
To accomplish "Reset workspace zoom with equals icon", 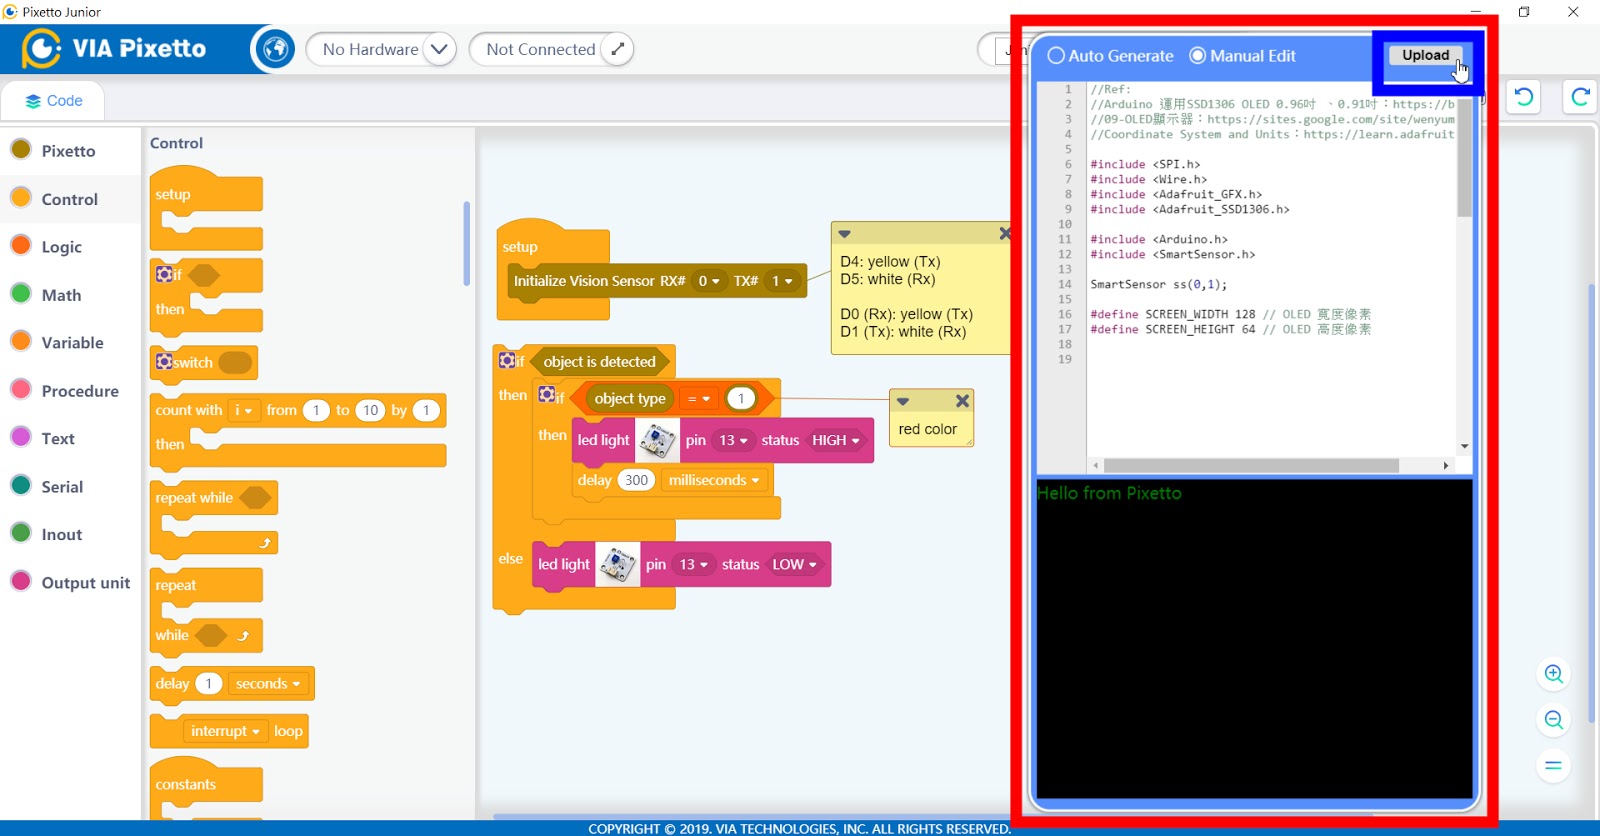I will pyautogui.click(x=1553, y=766).
